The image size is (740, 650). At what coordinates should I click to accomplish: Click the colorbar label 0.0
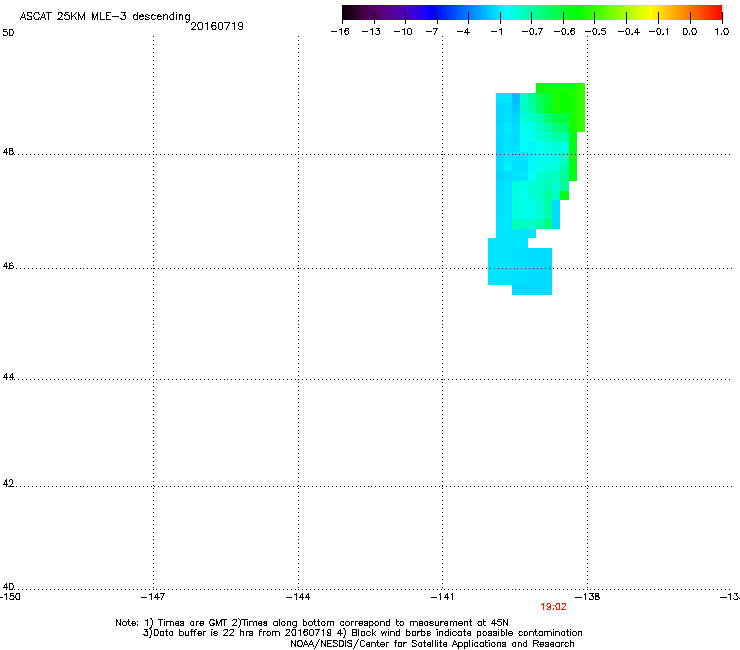[690, 32]
